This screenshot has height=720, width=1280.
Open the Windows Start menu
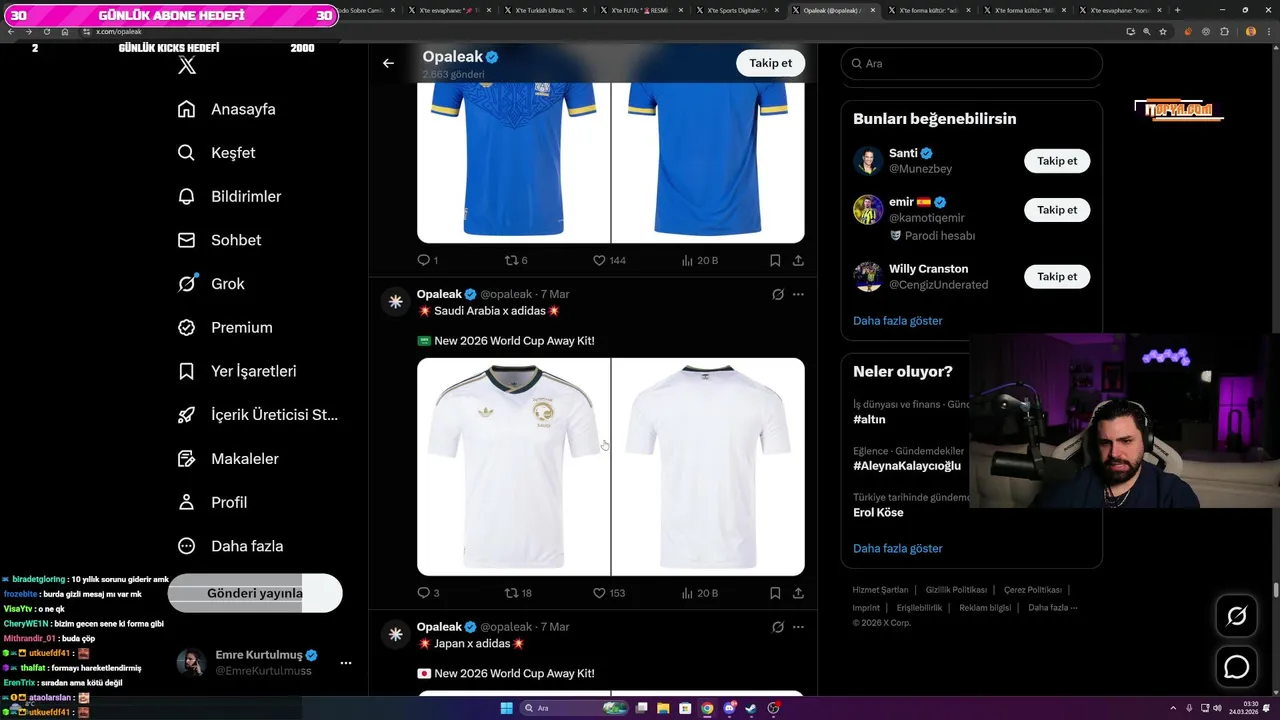tap(506, 708)
